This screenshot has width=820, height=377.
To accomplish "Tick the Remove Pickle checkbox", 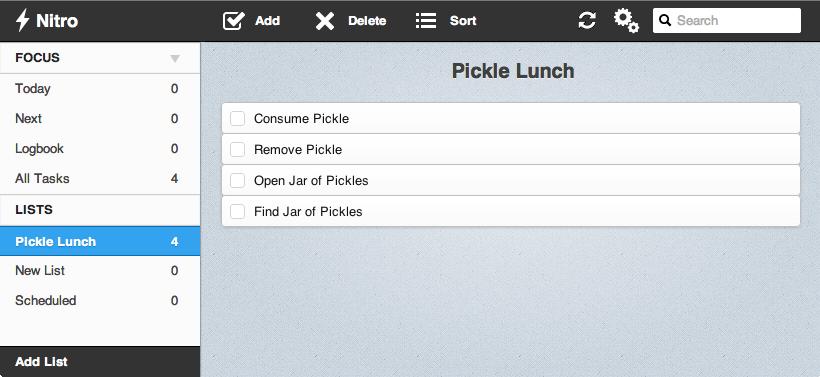I will click(x=237, y=150).
